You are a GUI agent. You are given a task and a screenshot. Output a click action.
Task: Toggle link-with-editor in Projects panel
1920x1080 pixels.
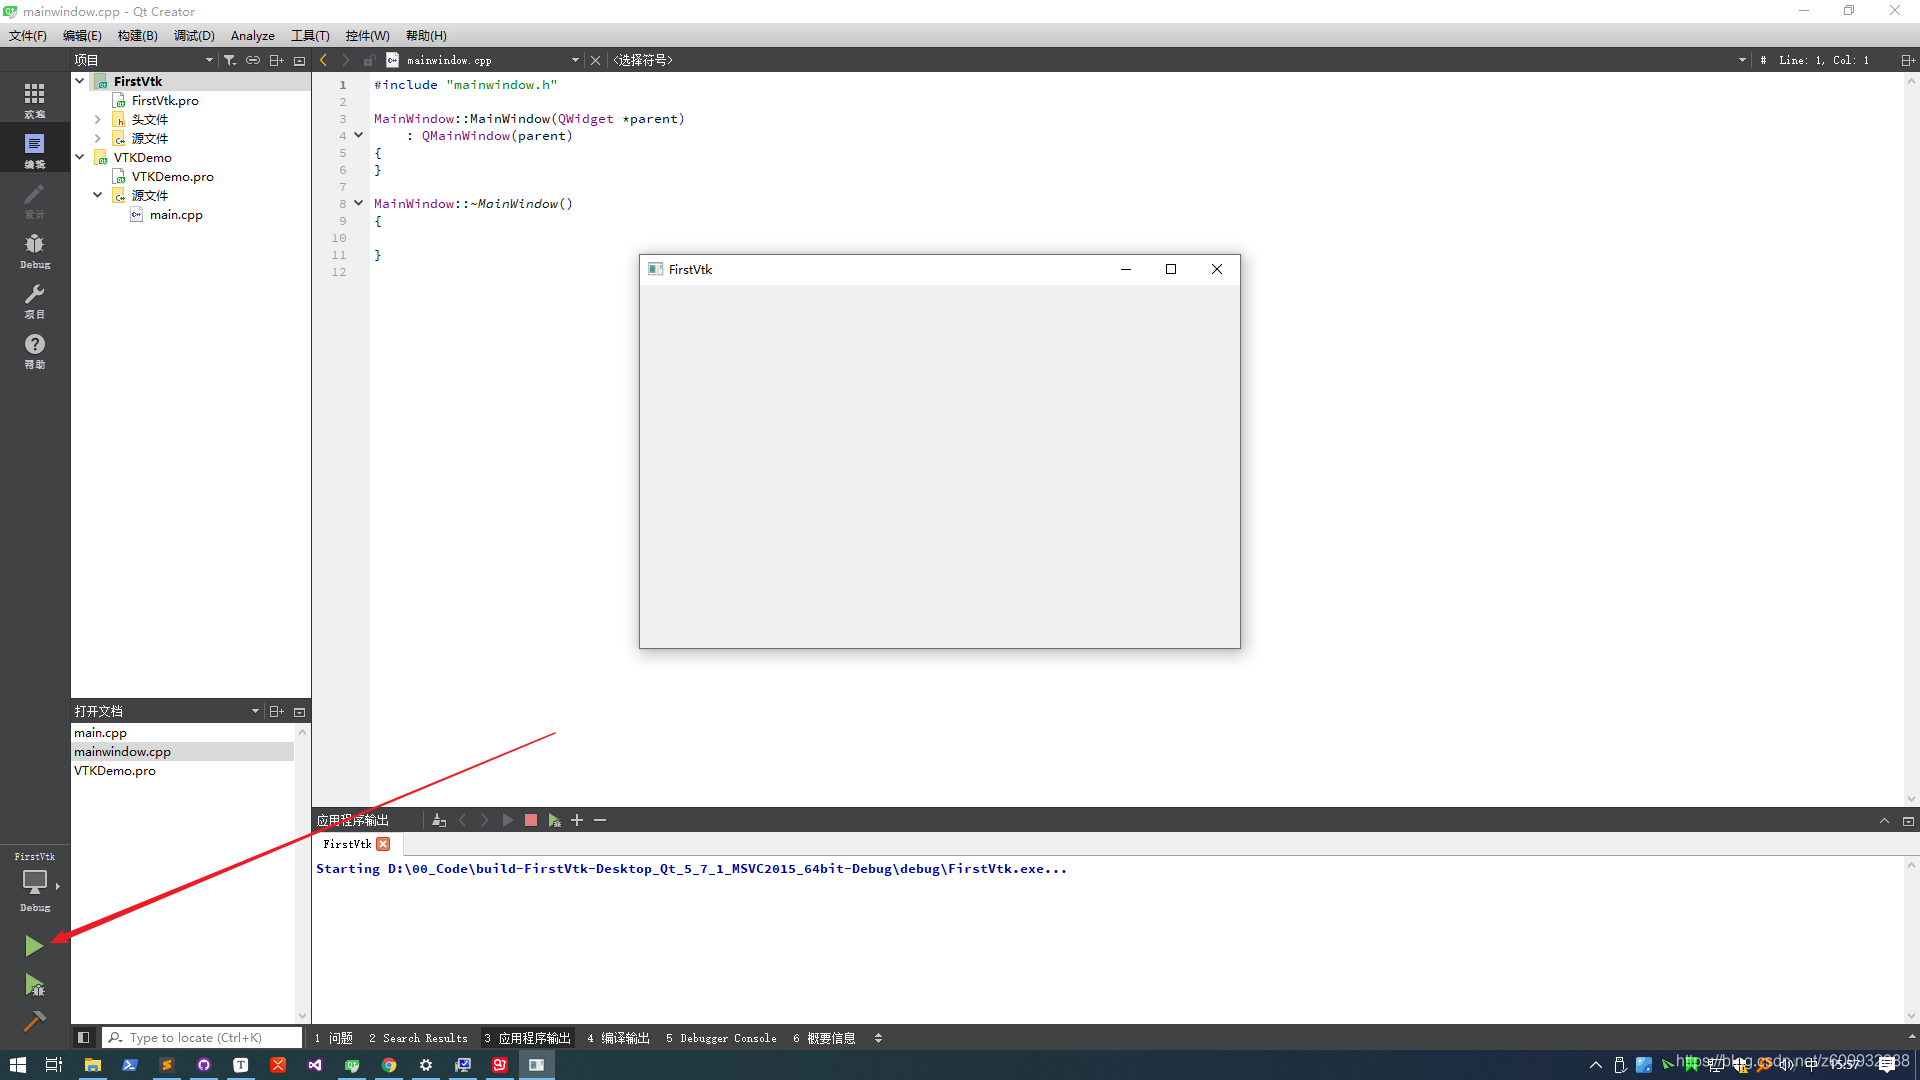click(x=253, y=60)
